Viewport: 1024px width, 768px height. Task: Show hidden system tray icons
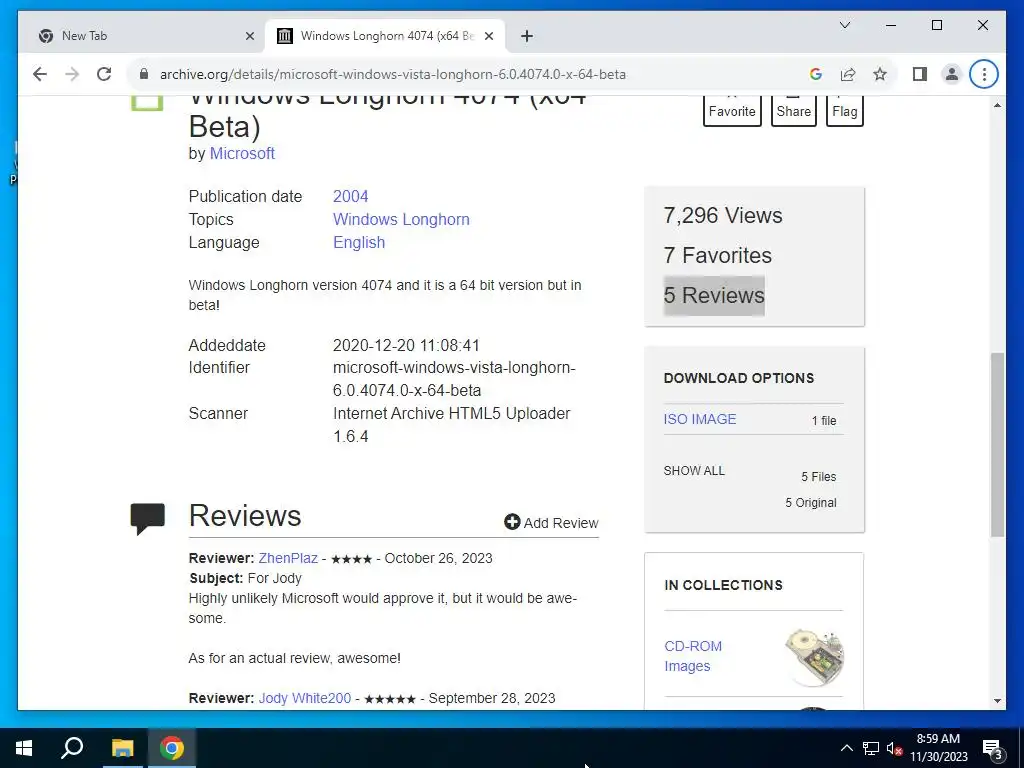click(846, 748)
